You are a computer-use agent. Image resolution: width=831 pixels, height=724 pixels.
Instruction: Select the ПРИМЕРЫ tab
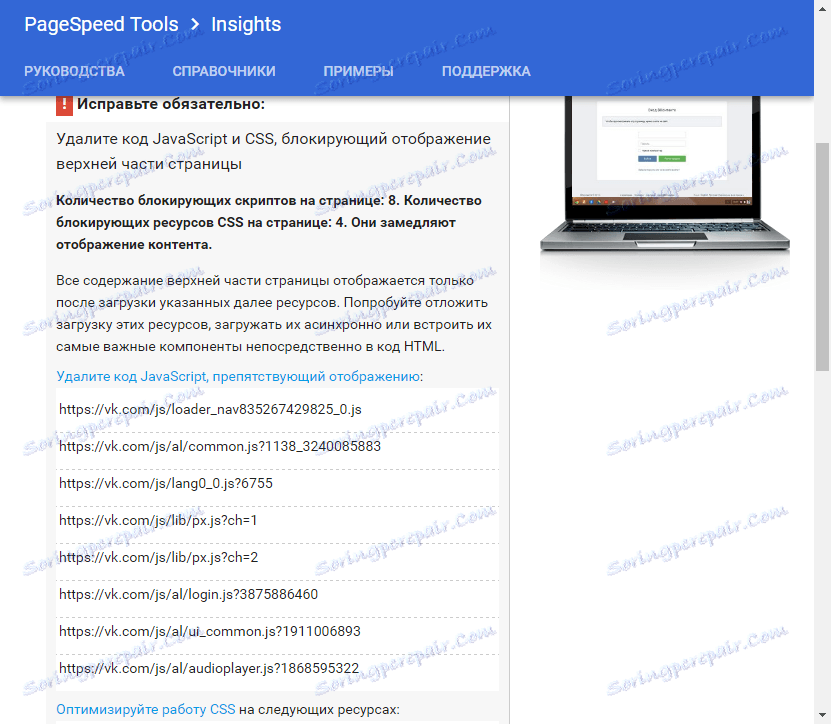(x=358, y=72)
